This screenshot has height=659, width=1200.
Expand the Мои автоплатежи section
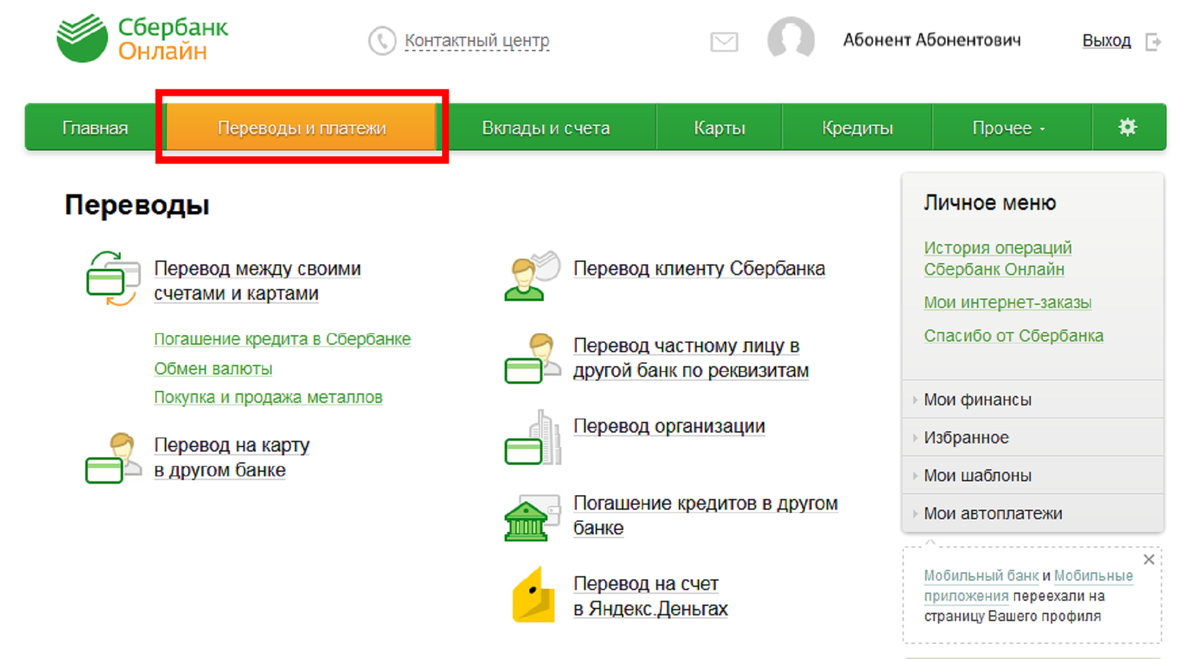click(x=1033, y=513)
